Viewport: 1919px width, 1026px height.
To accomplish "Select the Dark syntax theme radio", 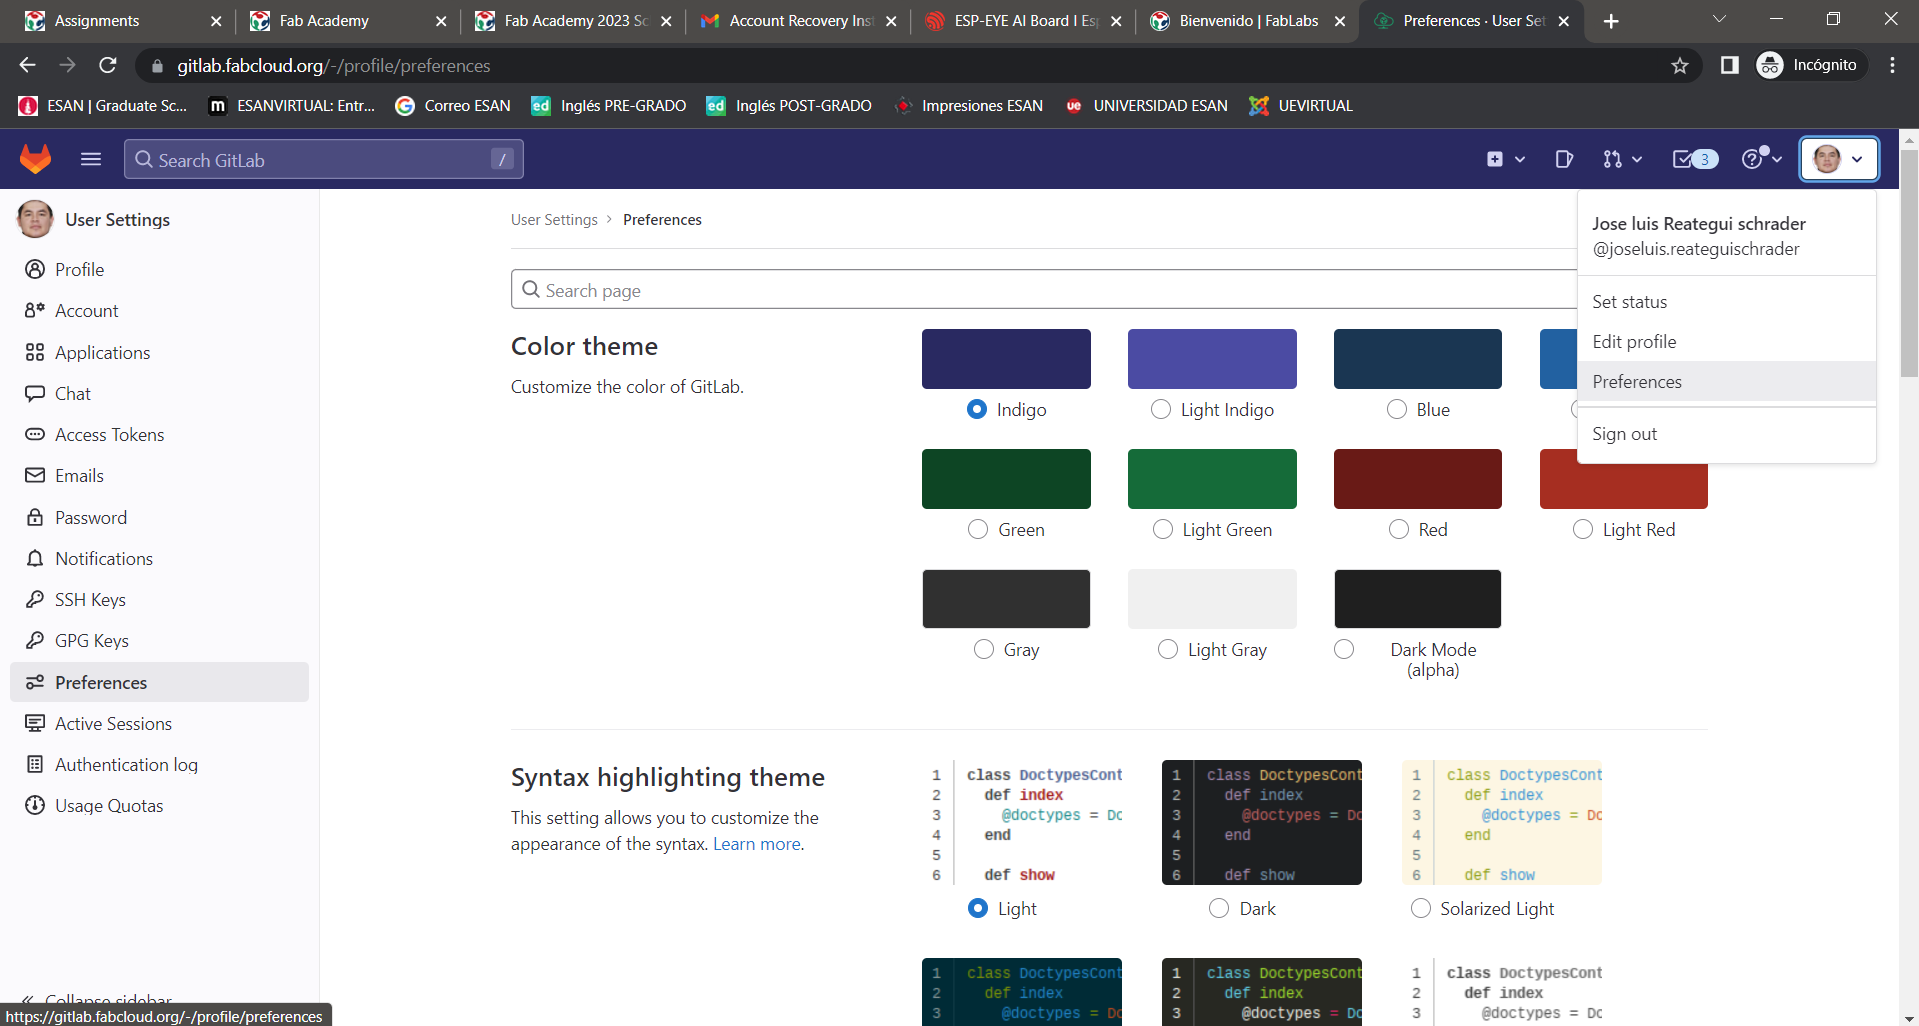I will coord(1219,908).
